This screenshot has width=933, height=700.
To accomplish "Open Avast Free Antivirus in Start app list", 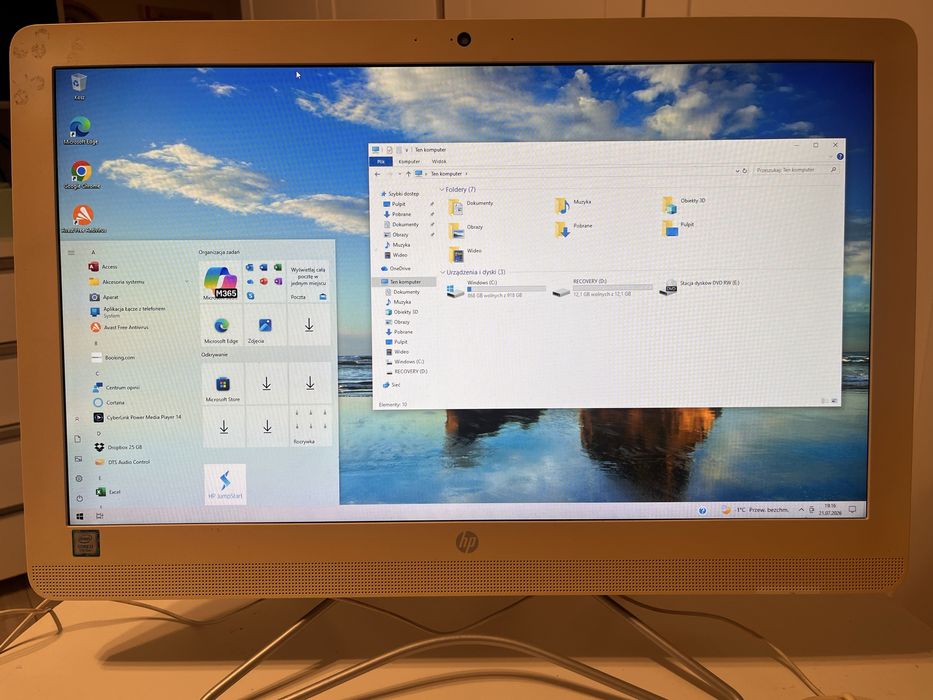I will 119,327.
